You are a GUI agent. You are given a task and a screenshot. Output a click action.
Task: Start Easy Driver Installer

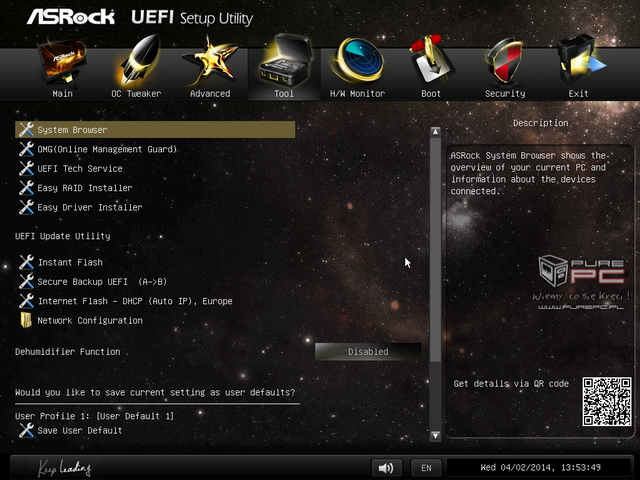90,207
